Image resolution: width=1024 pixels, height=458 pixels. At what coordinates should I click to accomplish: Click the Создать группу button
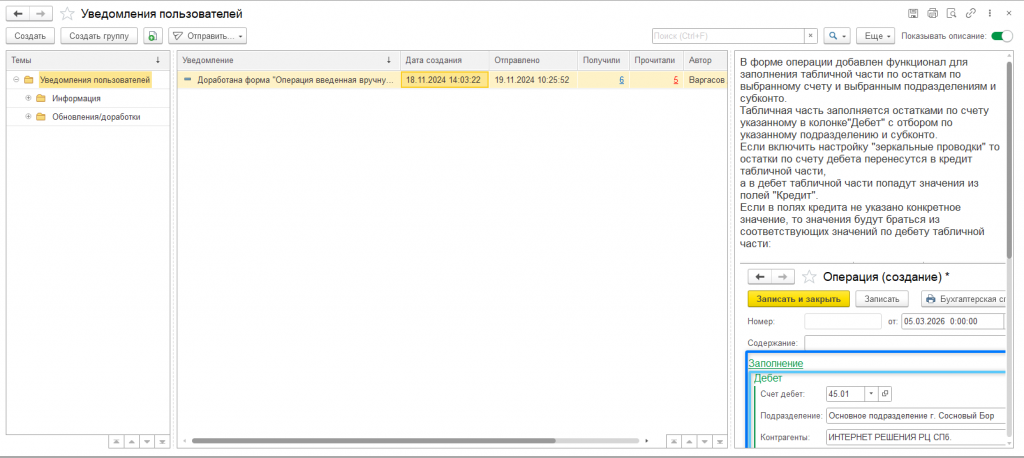[x=99, y=36]
